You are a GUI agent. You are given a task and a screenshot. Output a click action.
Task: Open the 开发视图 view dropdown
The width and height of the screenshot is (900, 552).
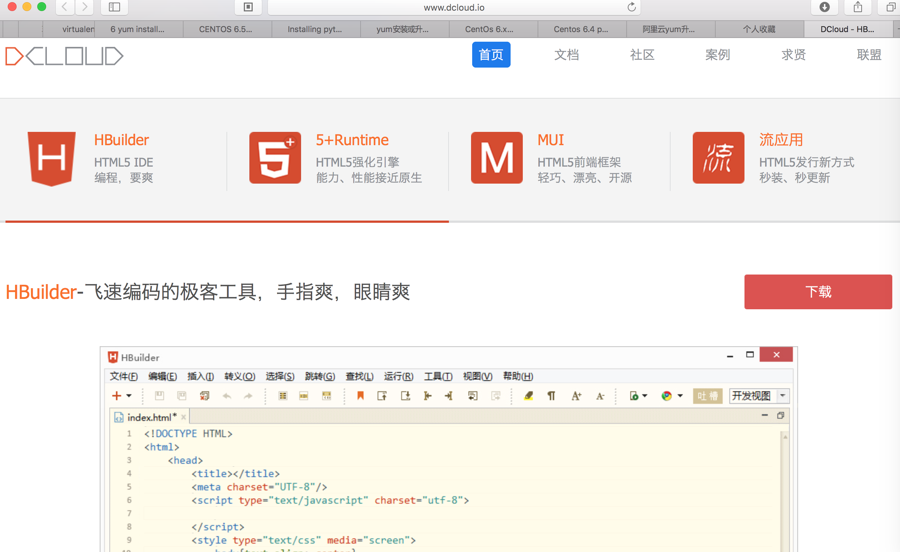point(759,396)
